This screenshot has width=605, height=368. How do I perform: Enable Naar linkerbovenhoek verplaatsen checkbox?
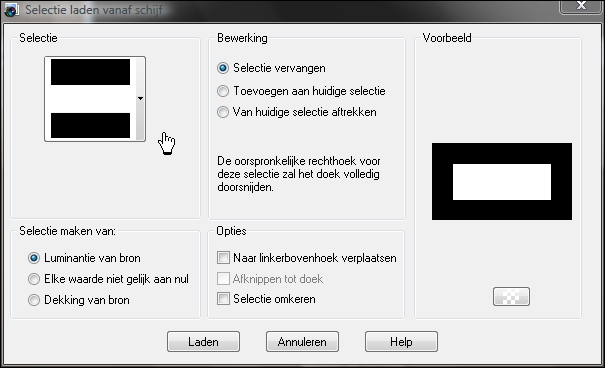click(223, 257)
